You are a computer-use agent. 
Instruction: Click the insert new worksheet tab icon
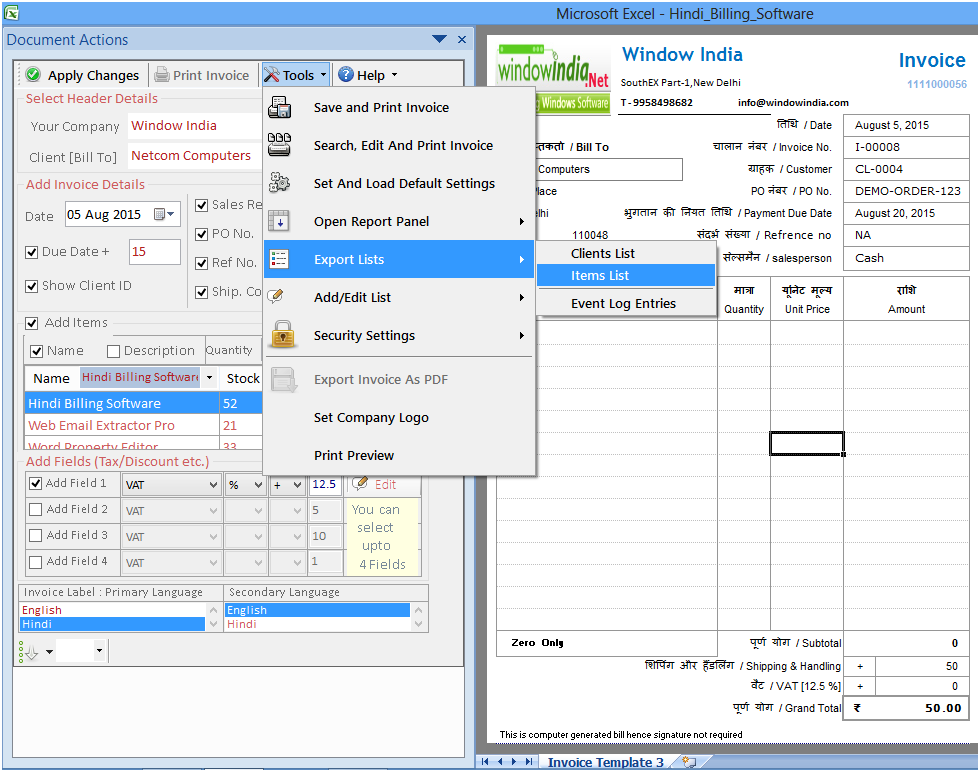coord(689,761)
